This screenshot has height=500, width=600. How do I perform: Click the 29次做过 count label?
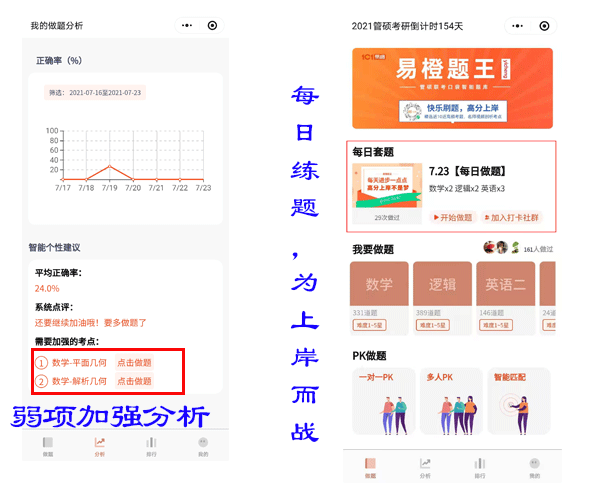pos(387,218)
